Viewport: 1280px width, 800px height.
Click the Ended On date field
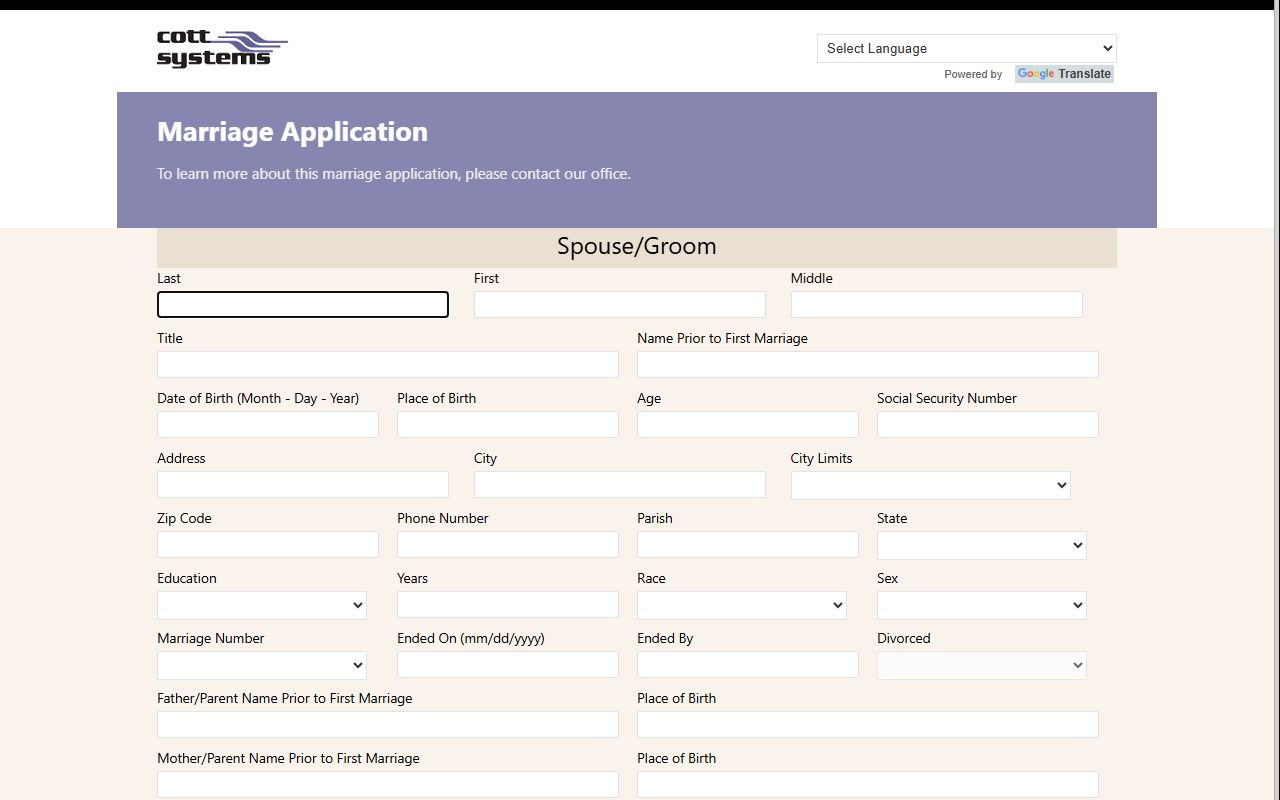click(508, 664)
